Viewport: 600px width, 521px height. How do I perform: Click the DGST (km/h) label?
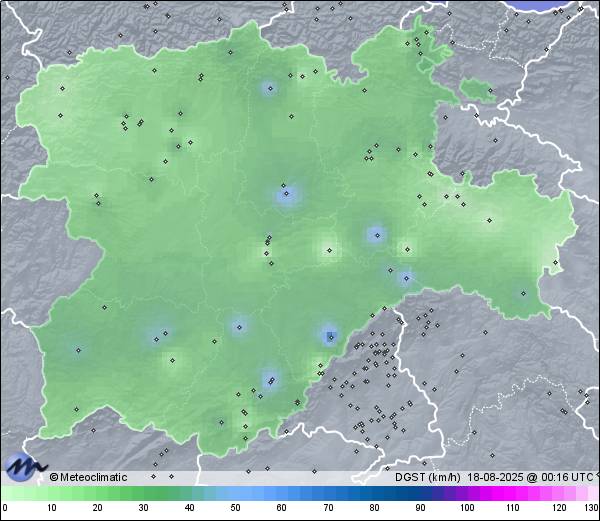(428, 477)
